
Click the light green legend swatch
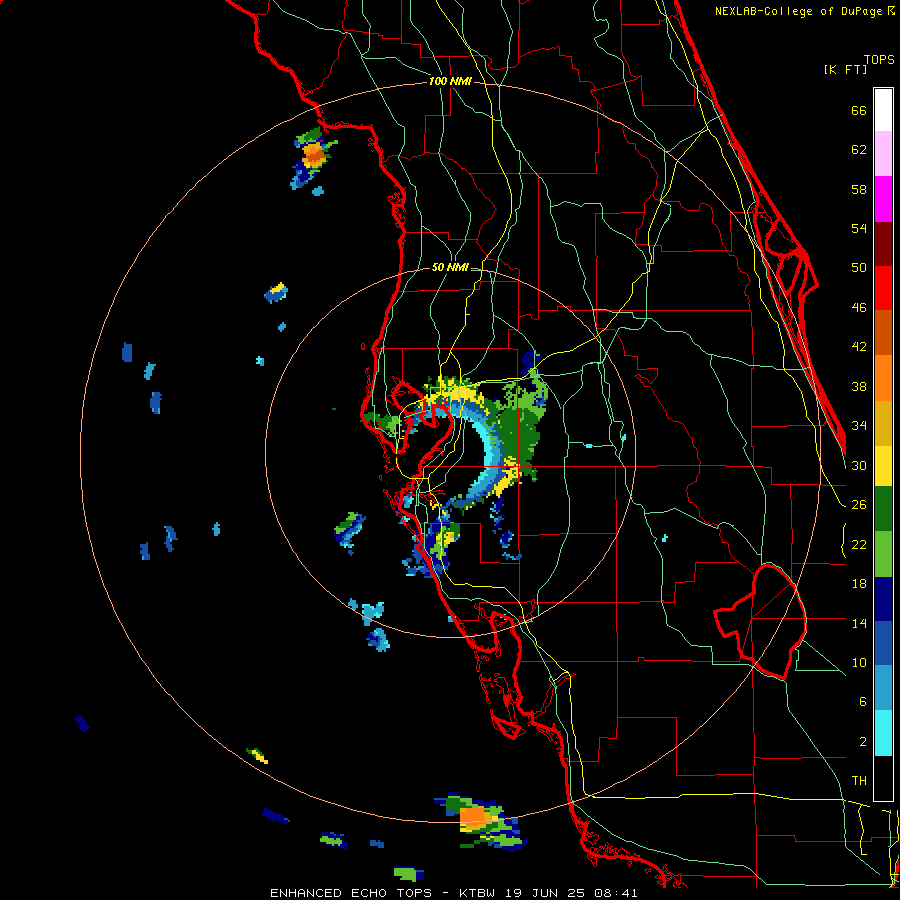pos(883,554)
